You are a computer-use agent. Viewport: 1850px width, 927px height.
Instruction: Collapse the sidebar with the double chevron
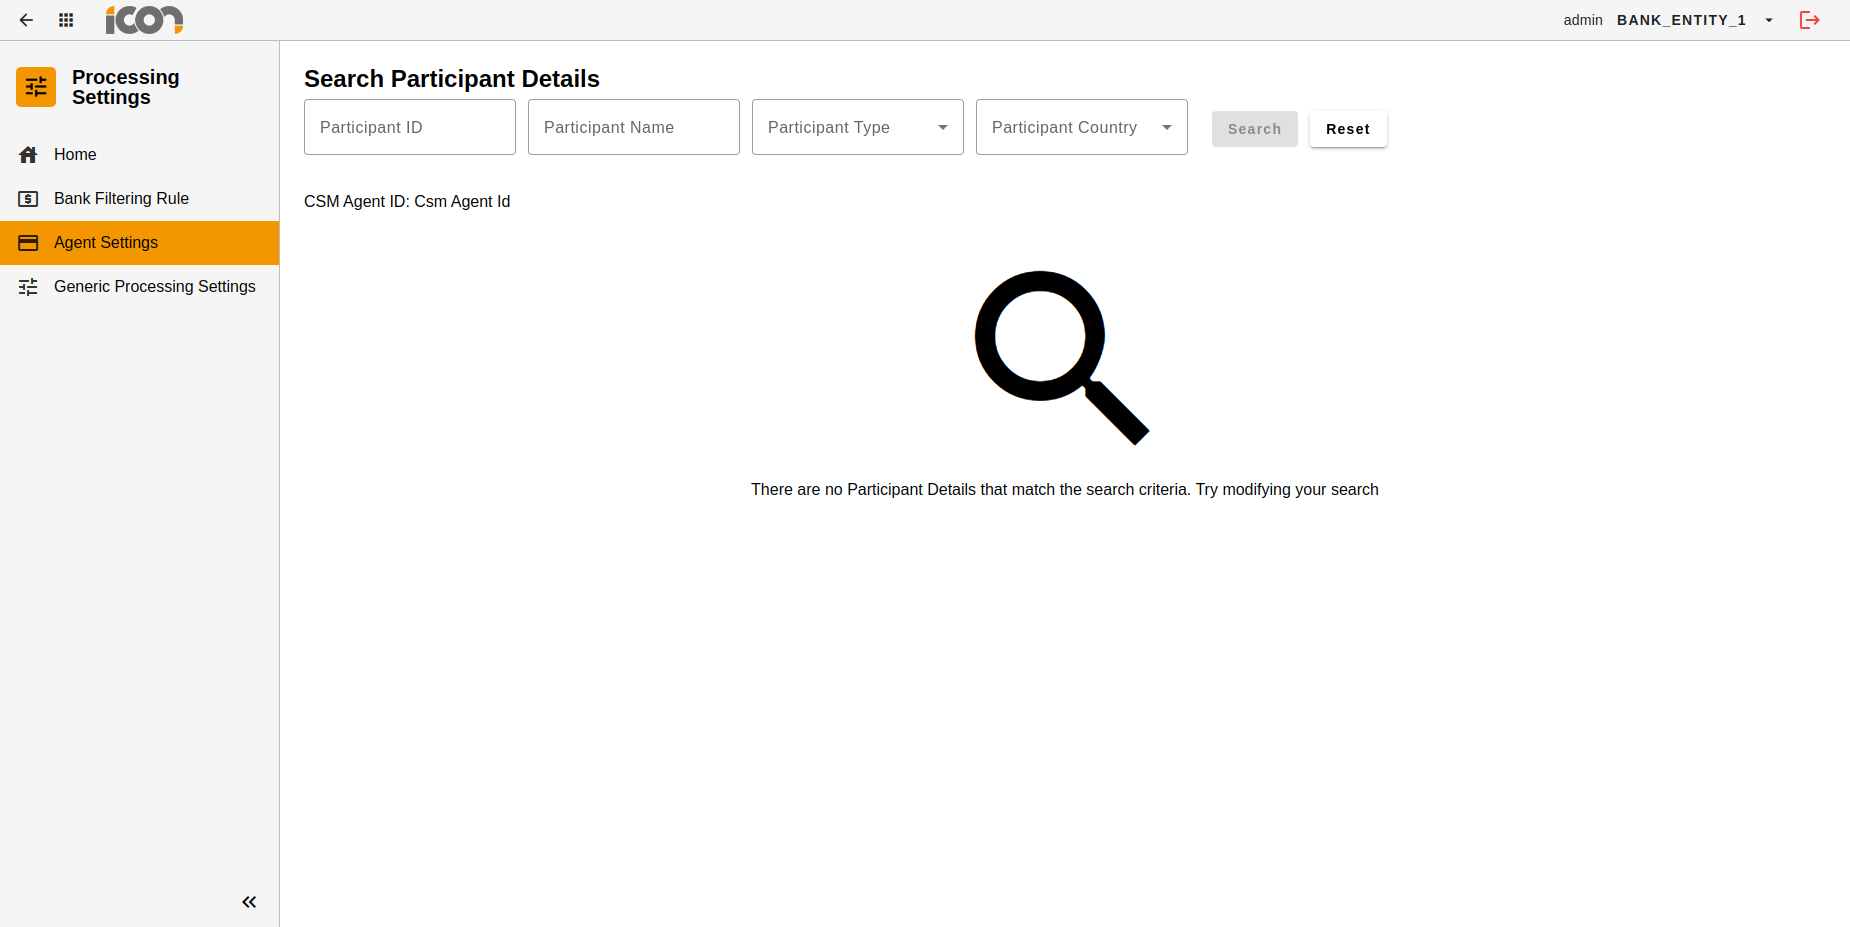coord(249,901)
